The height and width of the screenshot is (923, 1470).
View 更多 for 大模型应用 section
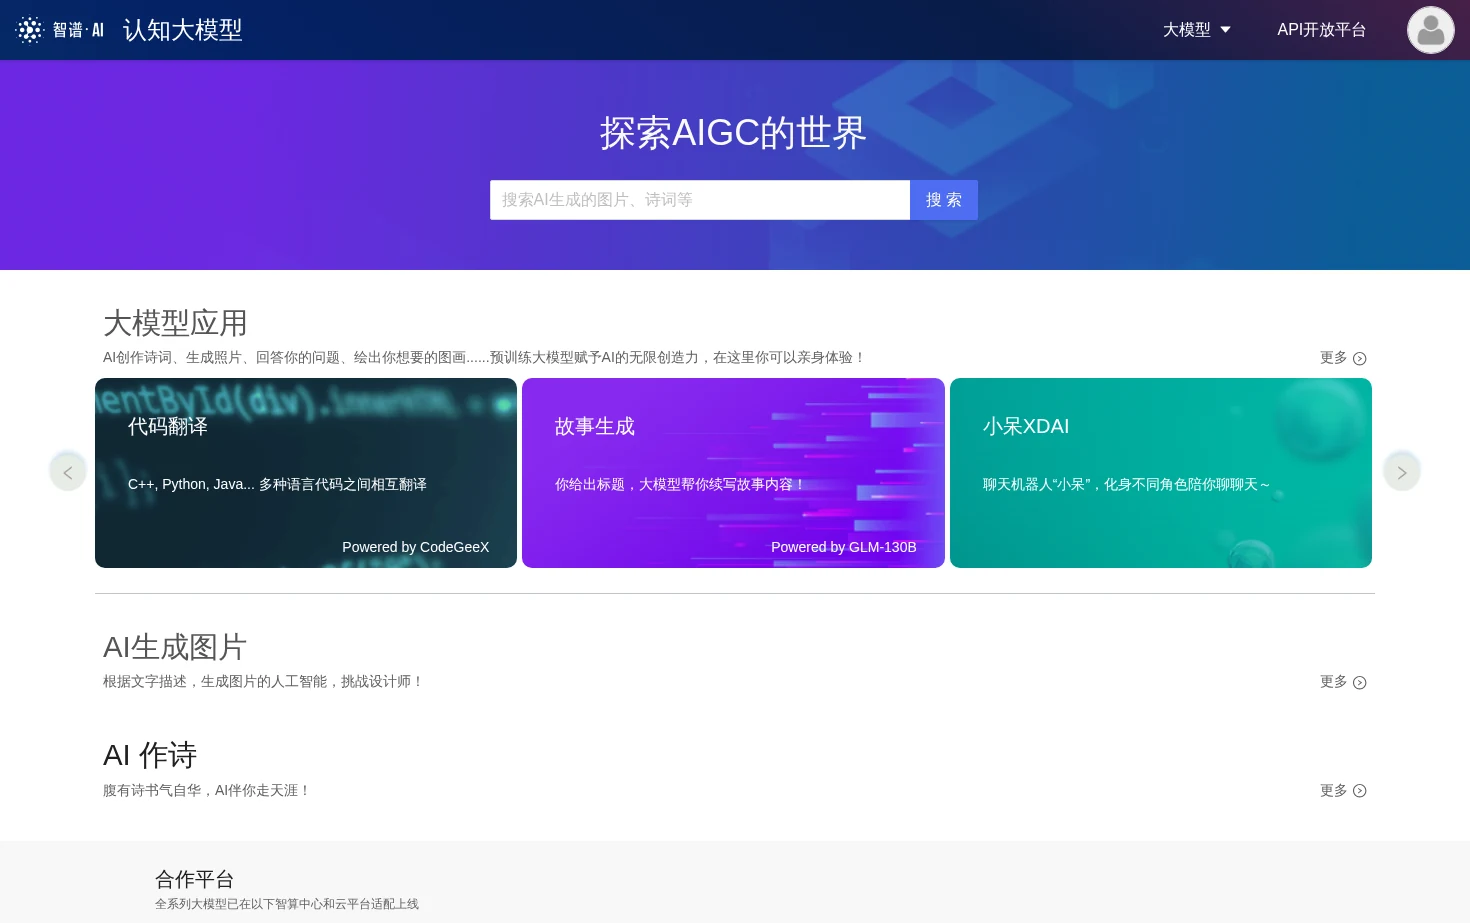pos(1343,358)
